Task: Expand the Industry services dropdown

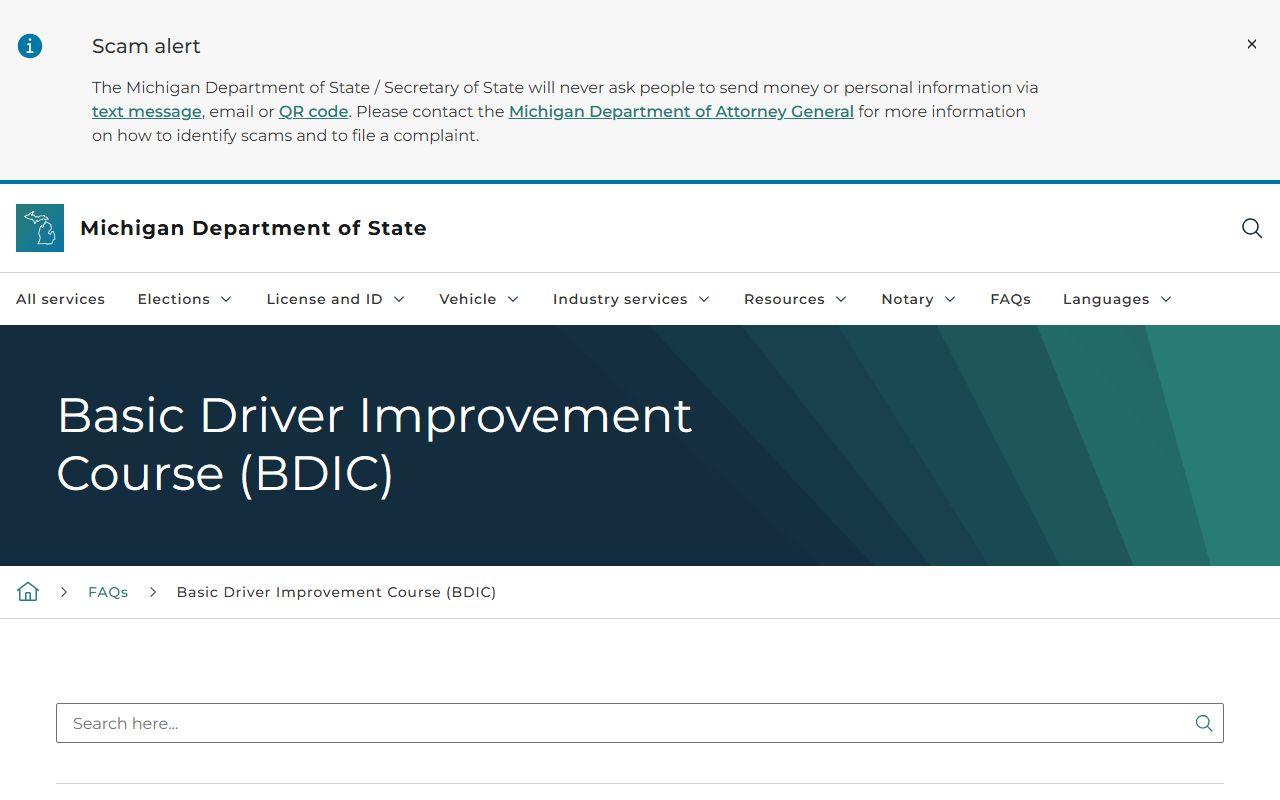Action: click(632, 299)
